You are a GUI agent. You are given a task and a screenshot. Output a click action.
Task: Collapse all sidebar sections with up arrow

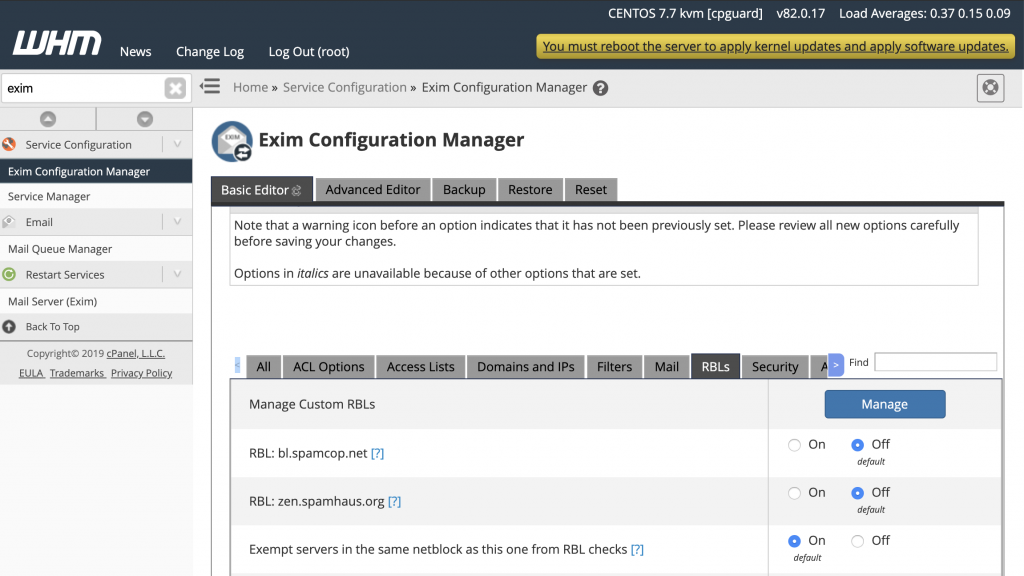[48, 119]
